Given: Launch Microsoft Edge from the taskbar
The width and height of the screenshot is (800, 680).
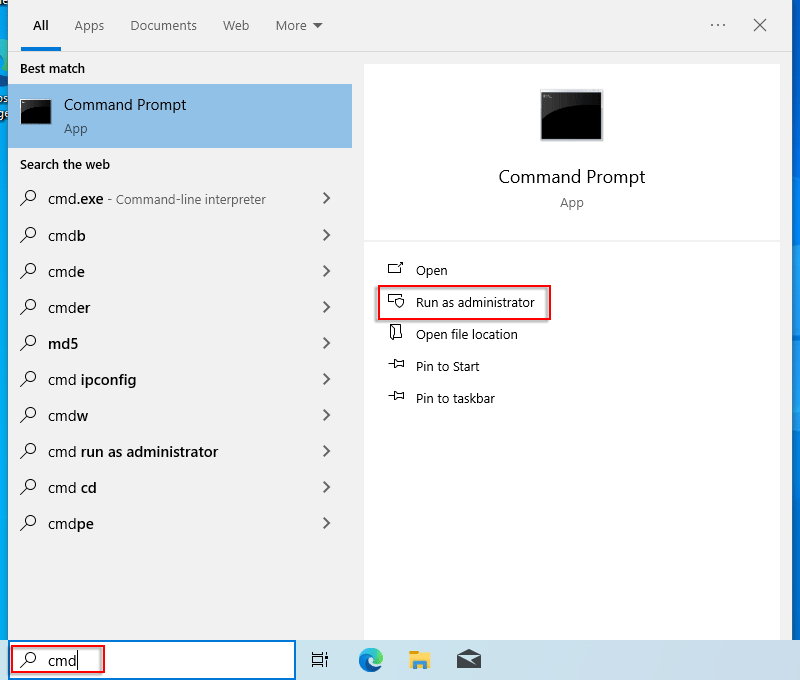Looking at the screenshot, I should 370,660.
